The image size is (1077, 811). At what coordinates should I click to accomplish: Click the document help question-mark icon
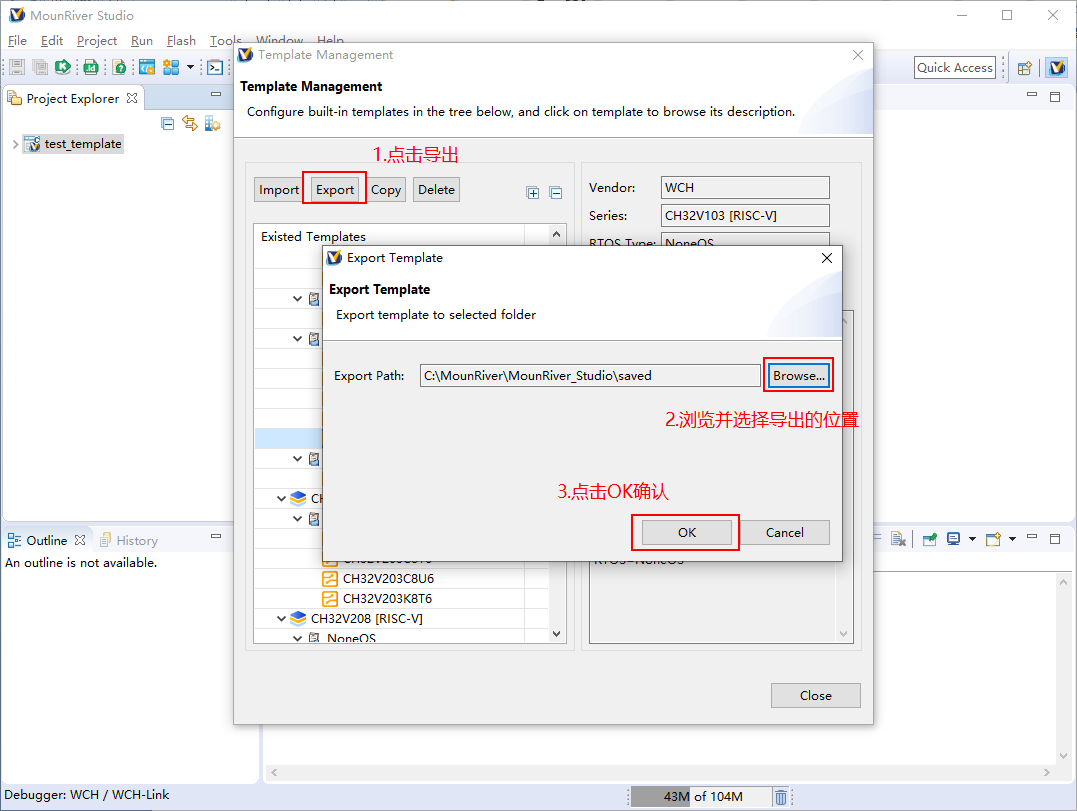coord(120,67)
